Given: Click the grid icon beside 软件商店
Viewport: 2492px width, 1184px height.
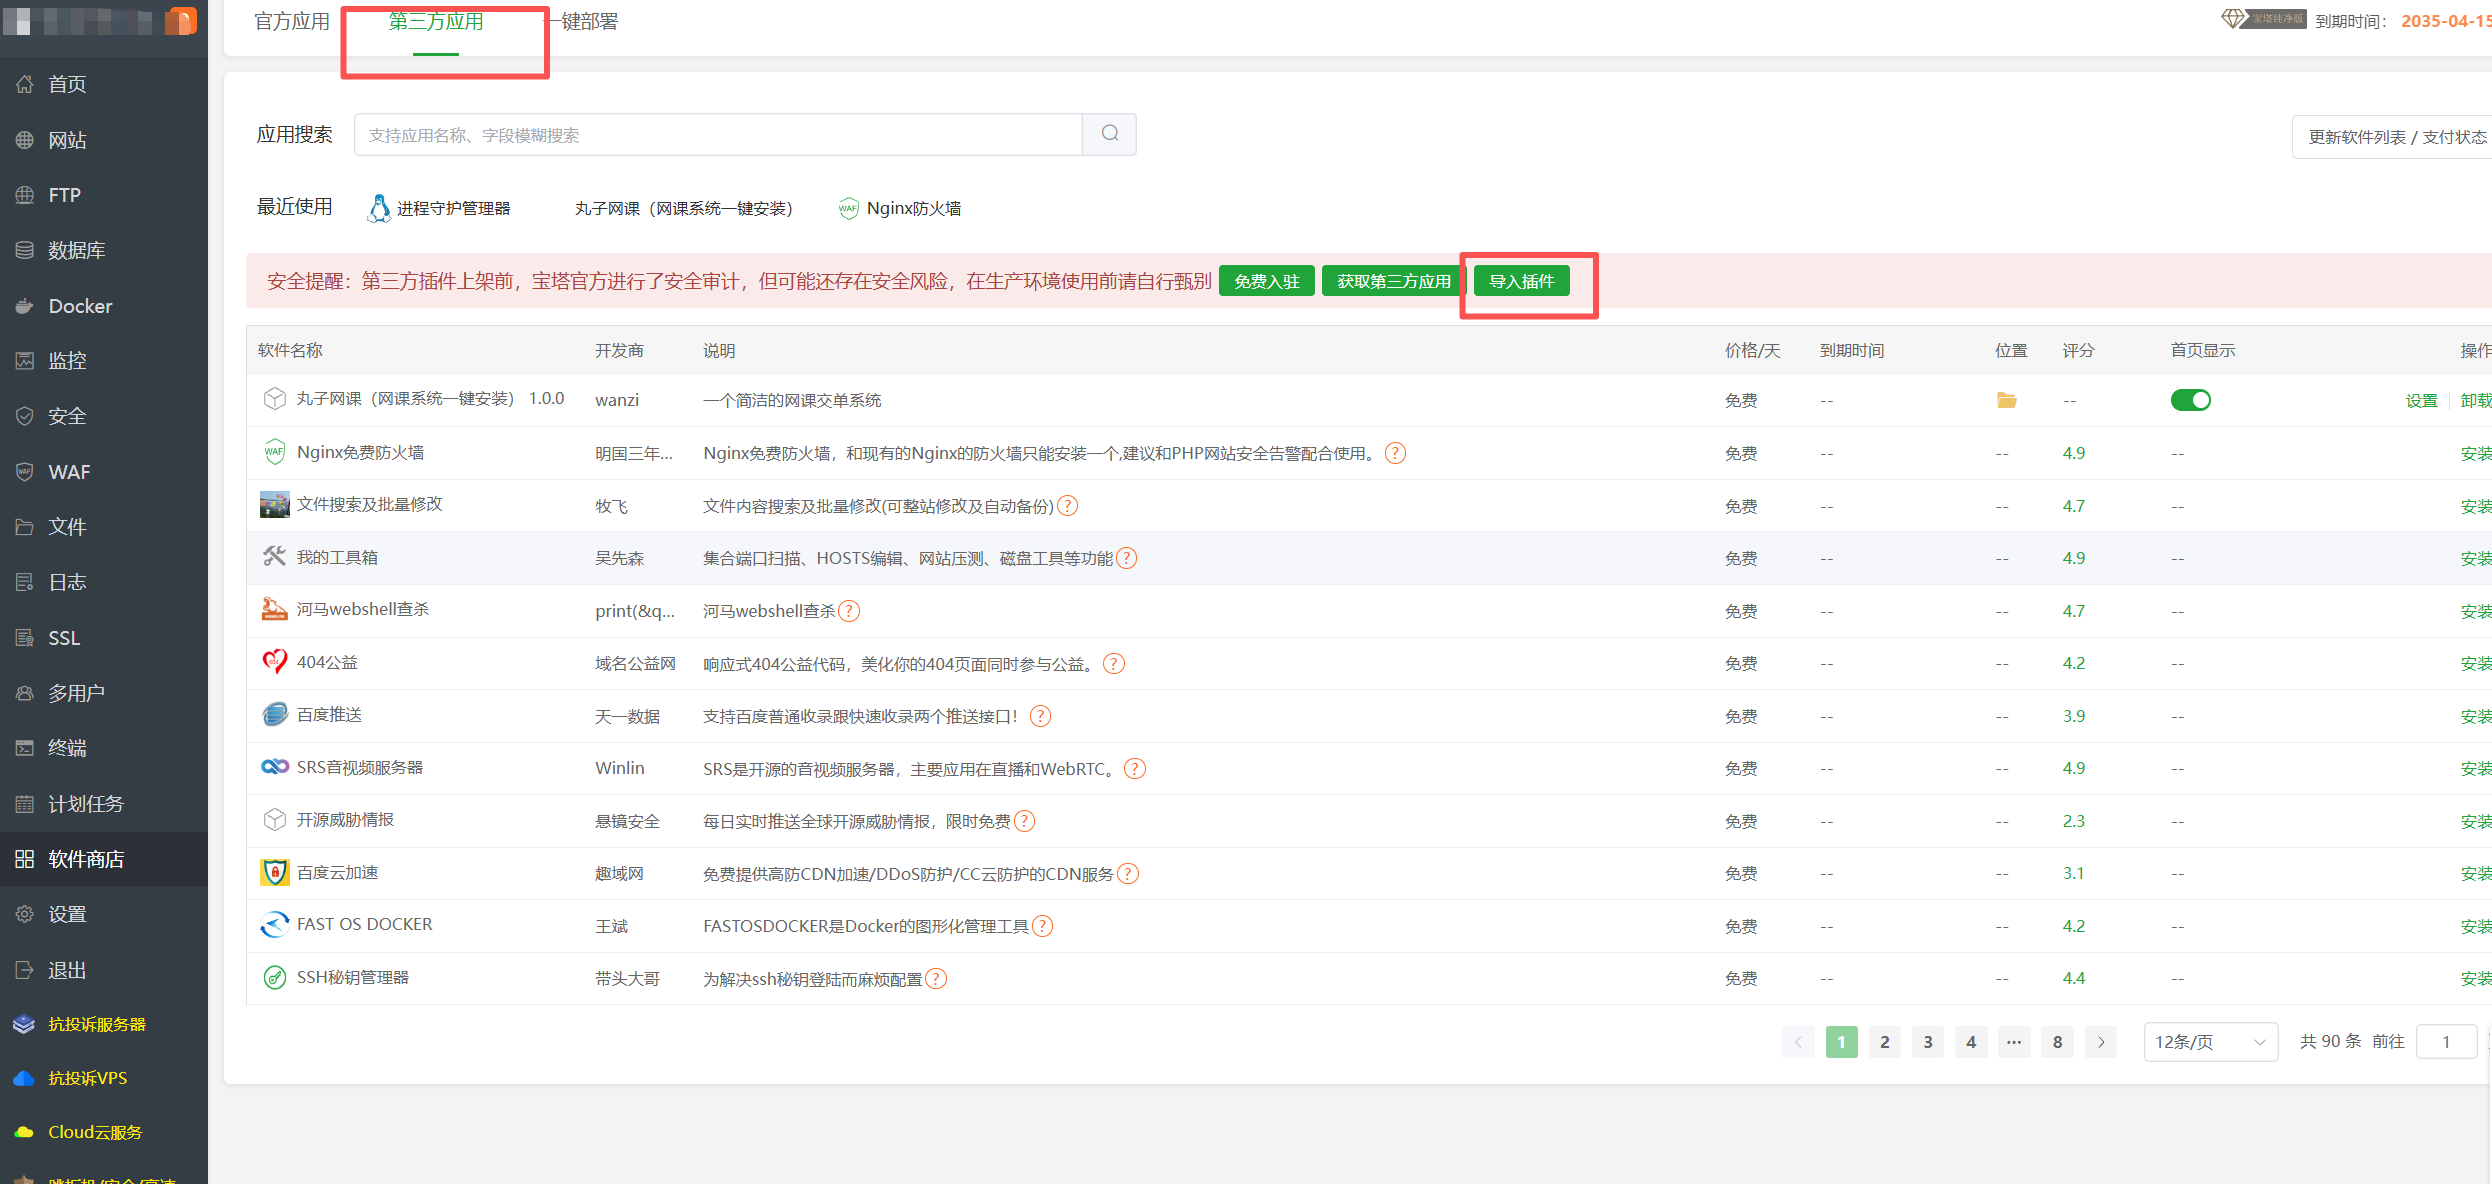Looking at the screenshot, I should [25, 859].
